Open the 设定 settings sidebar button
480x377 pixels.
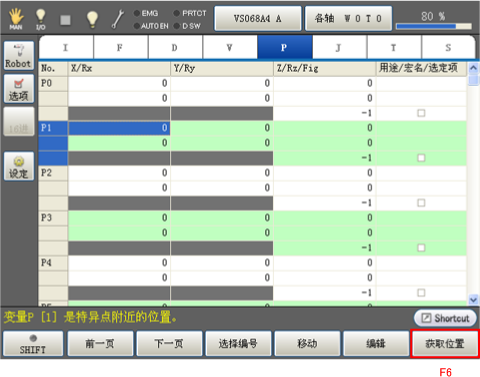point(19,166)
